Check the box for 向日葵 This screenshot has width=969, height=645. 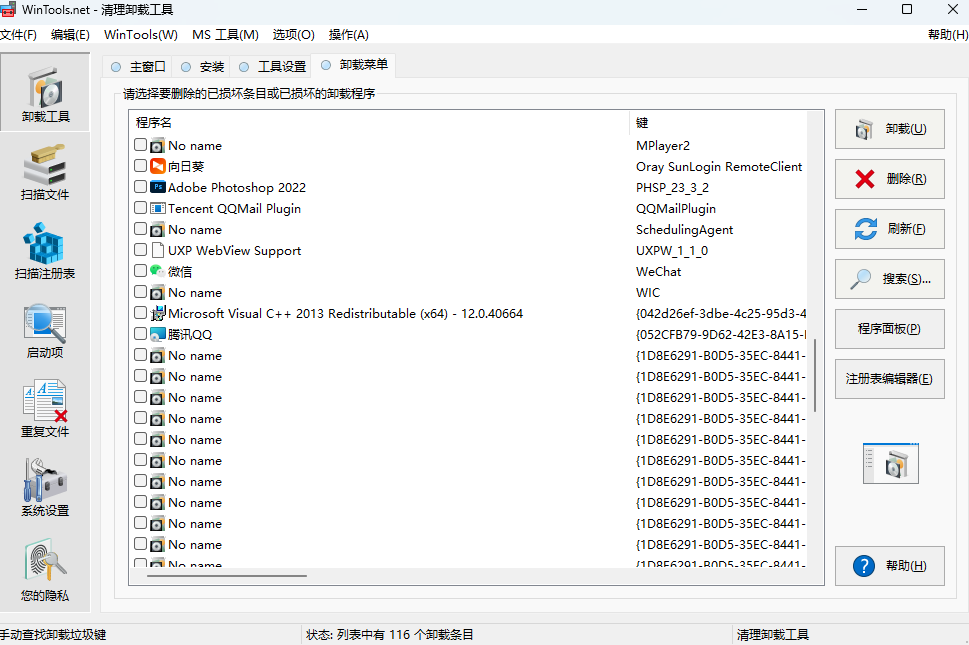tap(140, 166)
